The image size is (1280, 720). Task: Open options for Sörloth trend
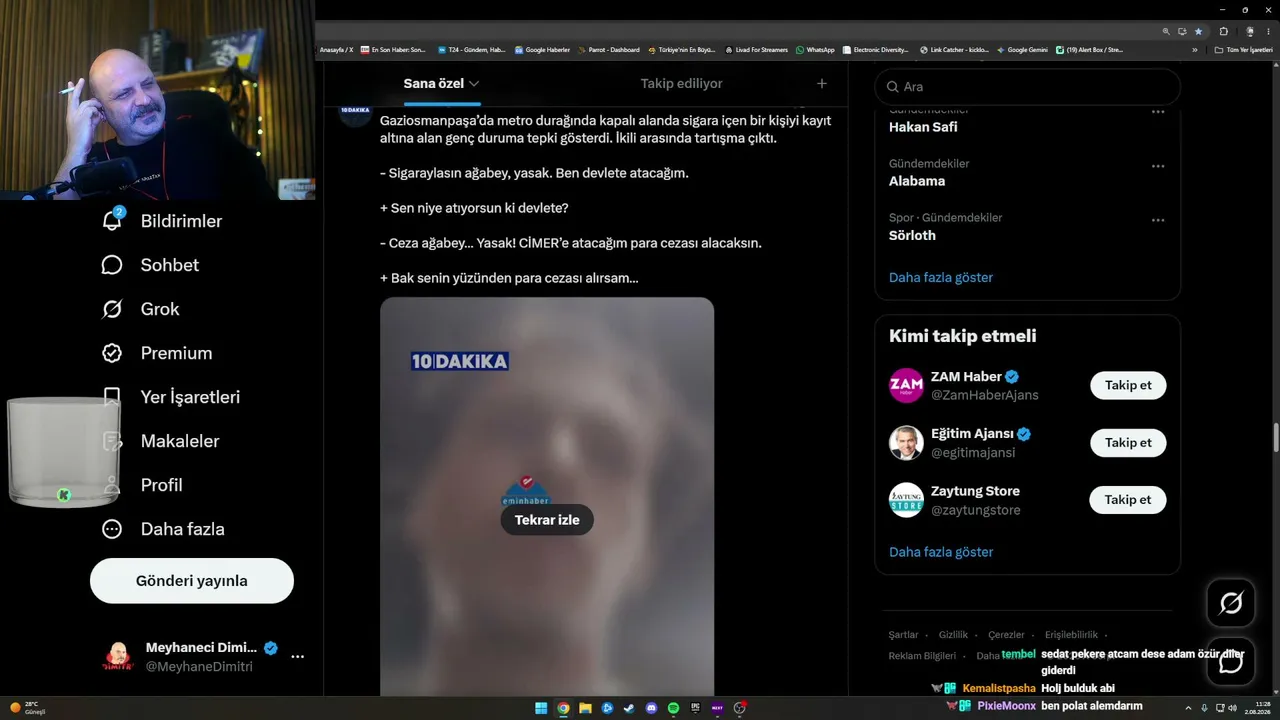point(1158,220)
